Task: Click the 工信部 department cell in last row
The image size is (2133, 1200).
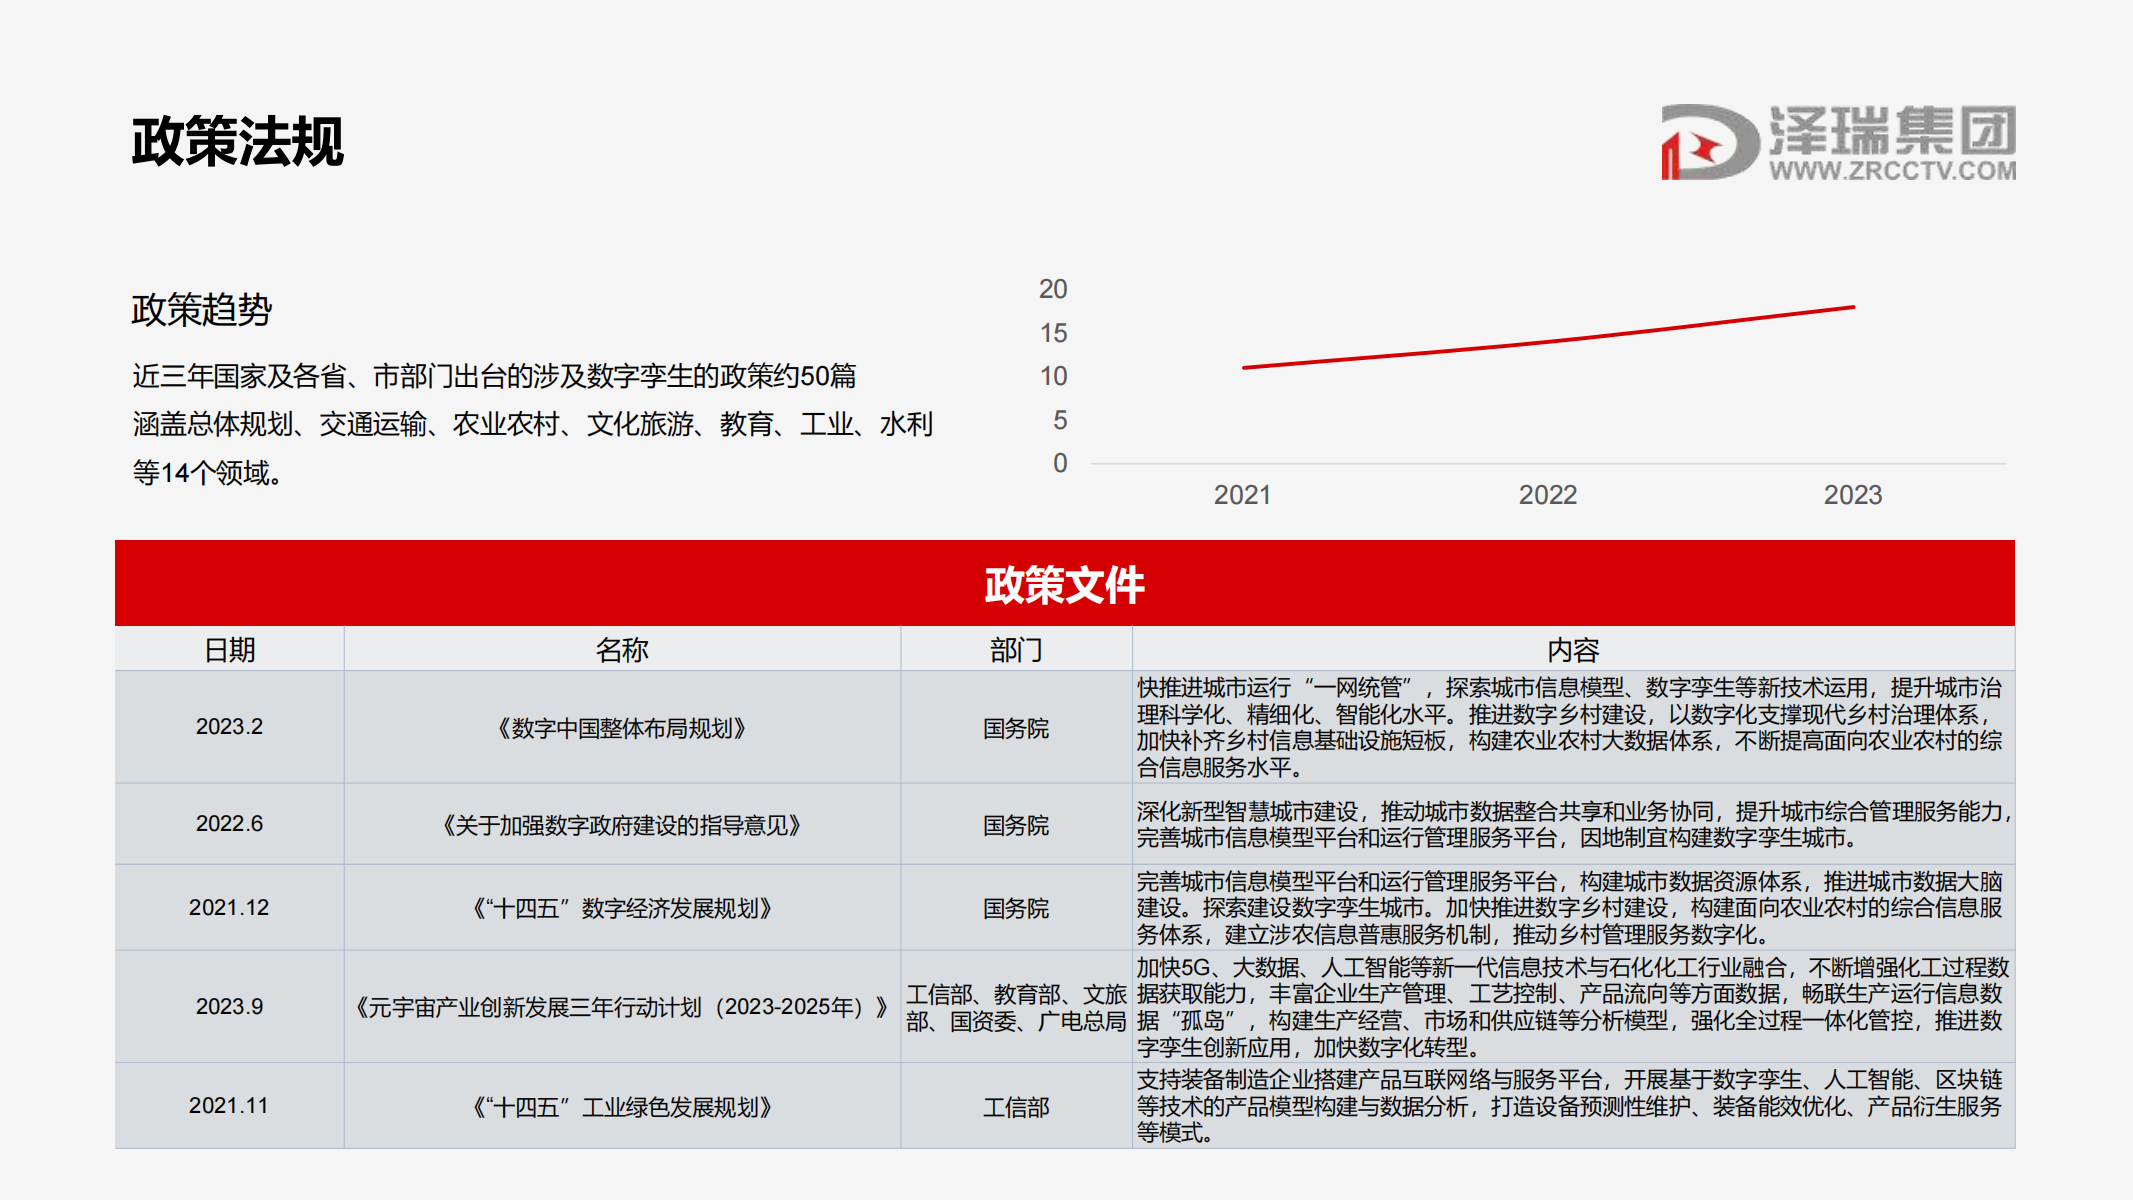Action: tap(1016, 1107)
